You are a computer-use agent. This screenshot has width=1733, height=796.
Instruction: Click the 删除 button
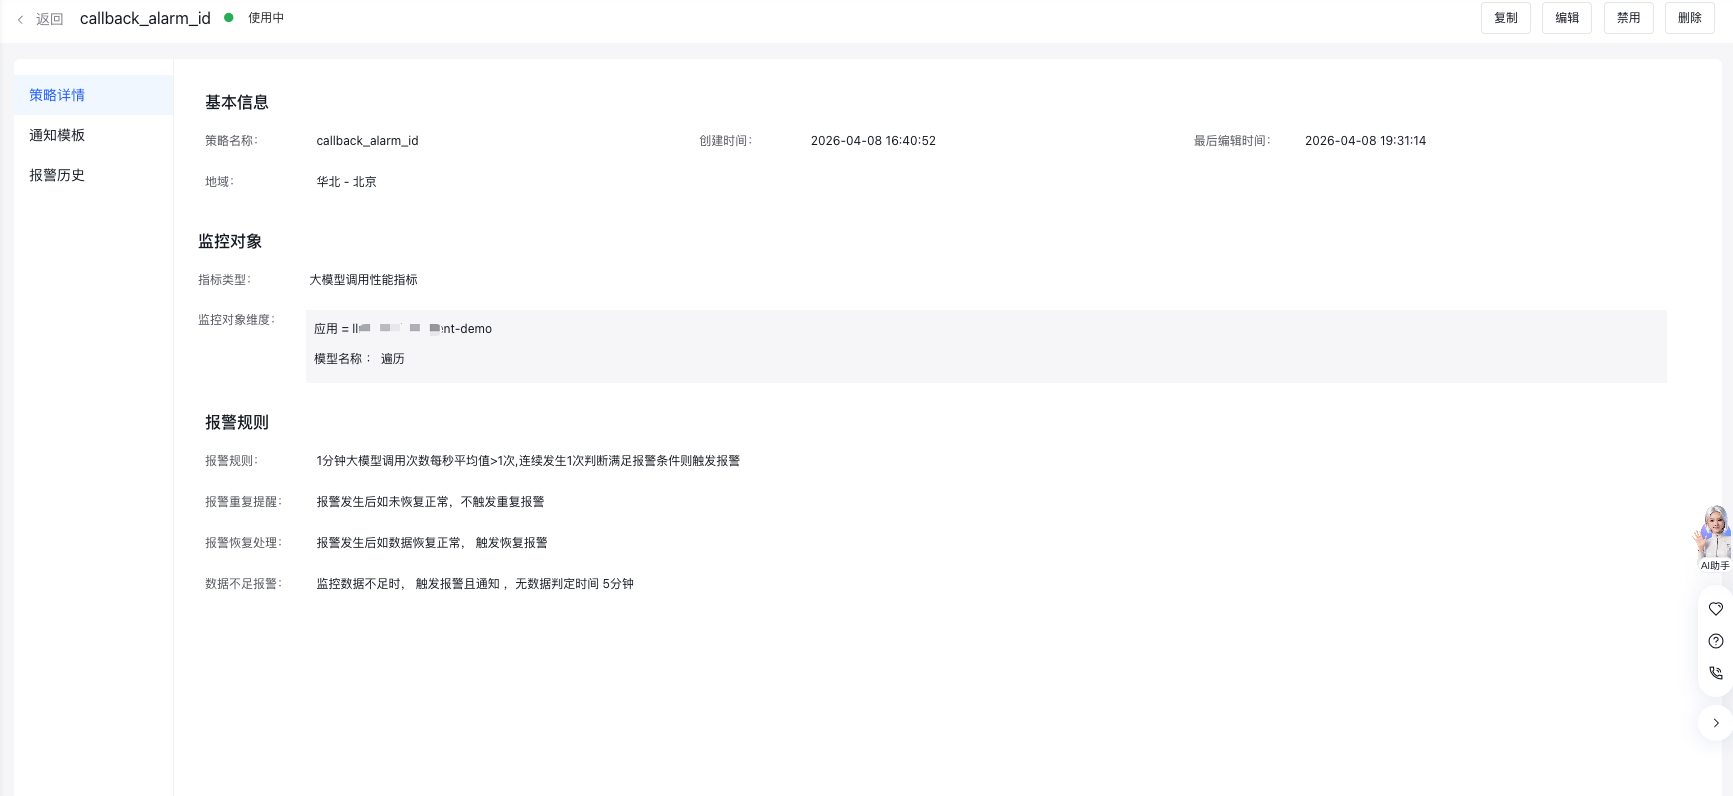(x=1689, y=18)
